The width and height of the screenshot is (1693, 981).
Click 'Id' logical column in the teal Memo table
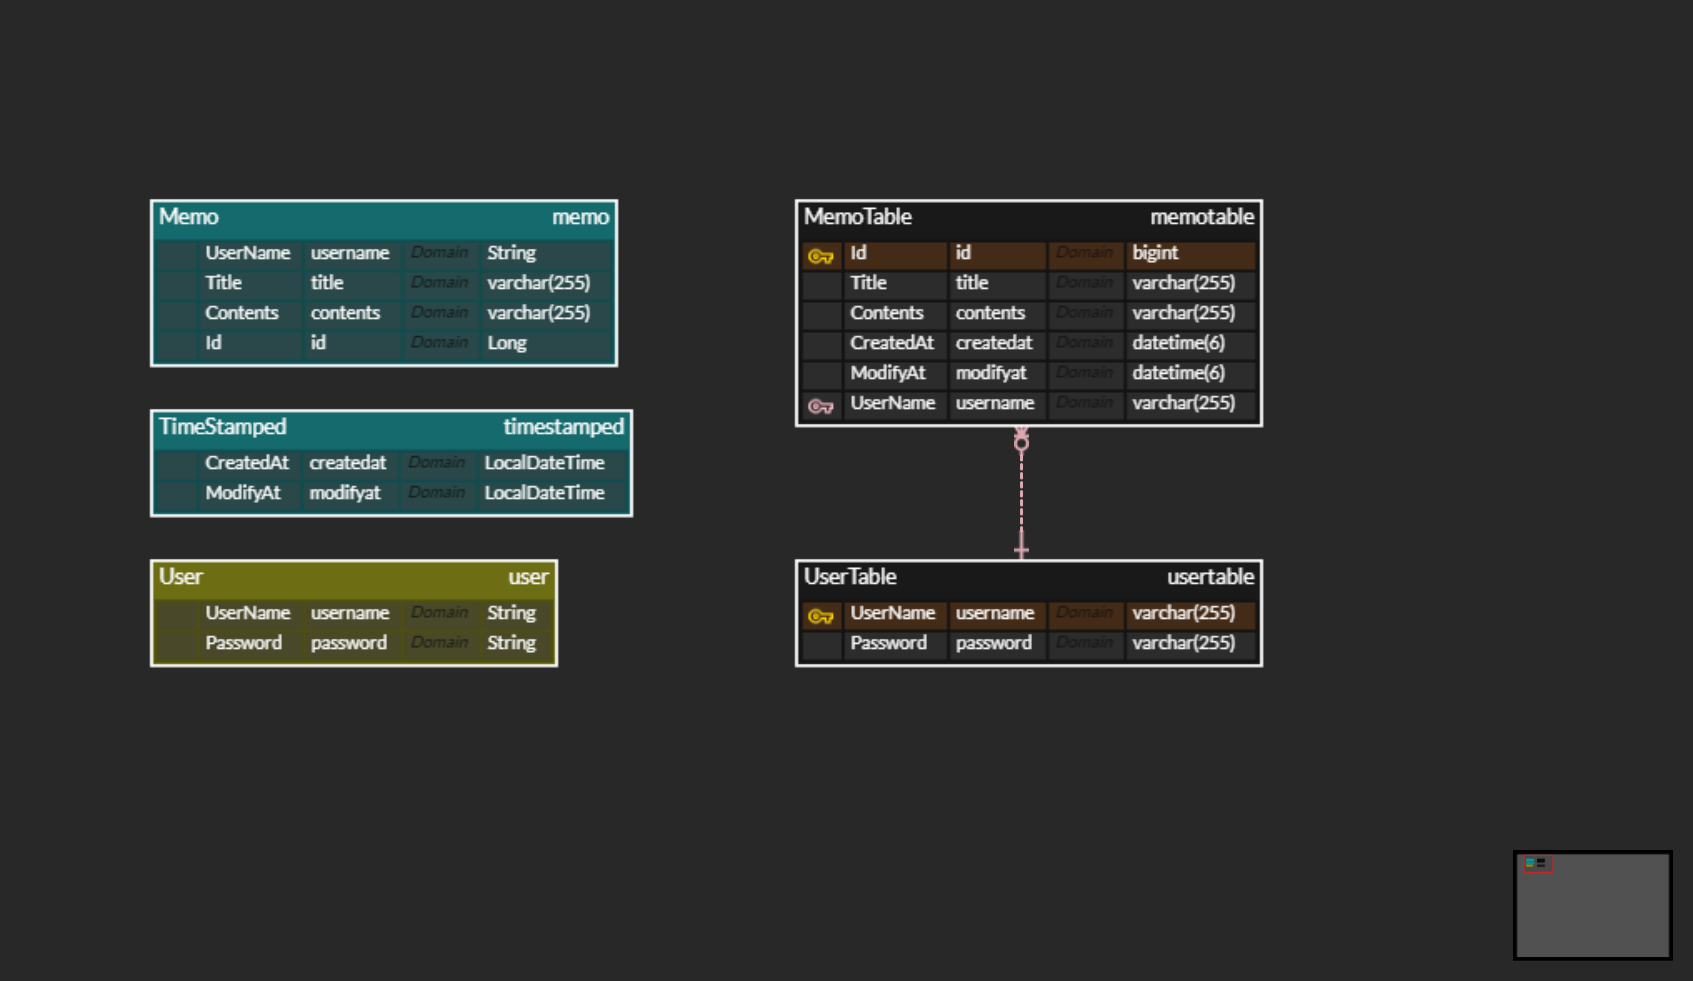point(214,343)
